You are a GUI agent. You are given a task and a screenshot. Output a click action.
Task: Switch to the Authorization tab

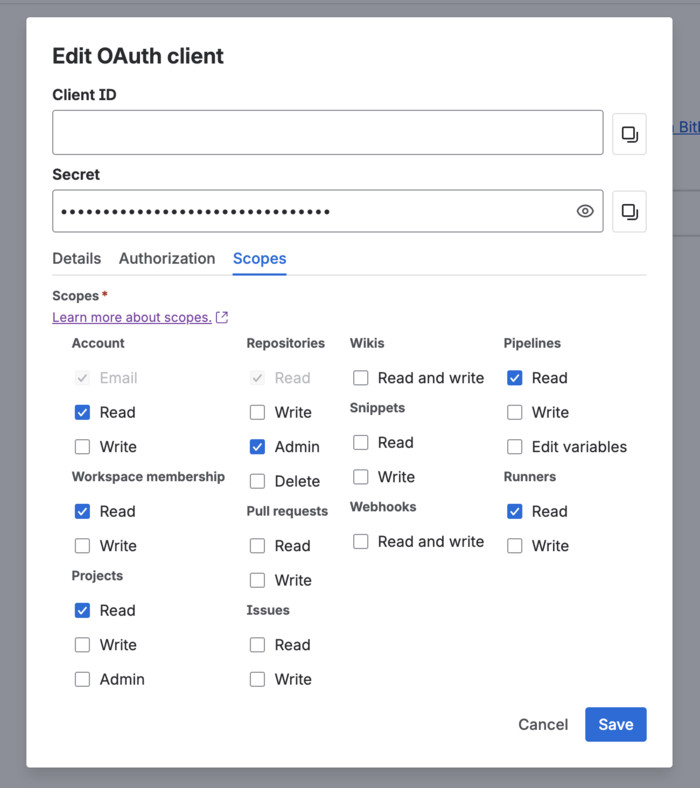[x=167, y=258]
